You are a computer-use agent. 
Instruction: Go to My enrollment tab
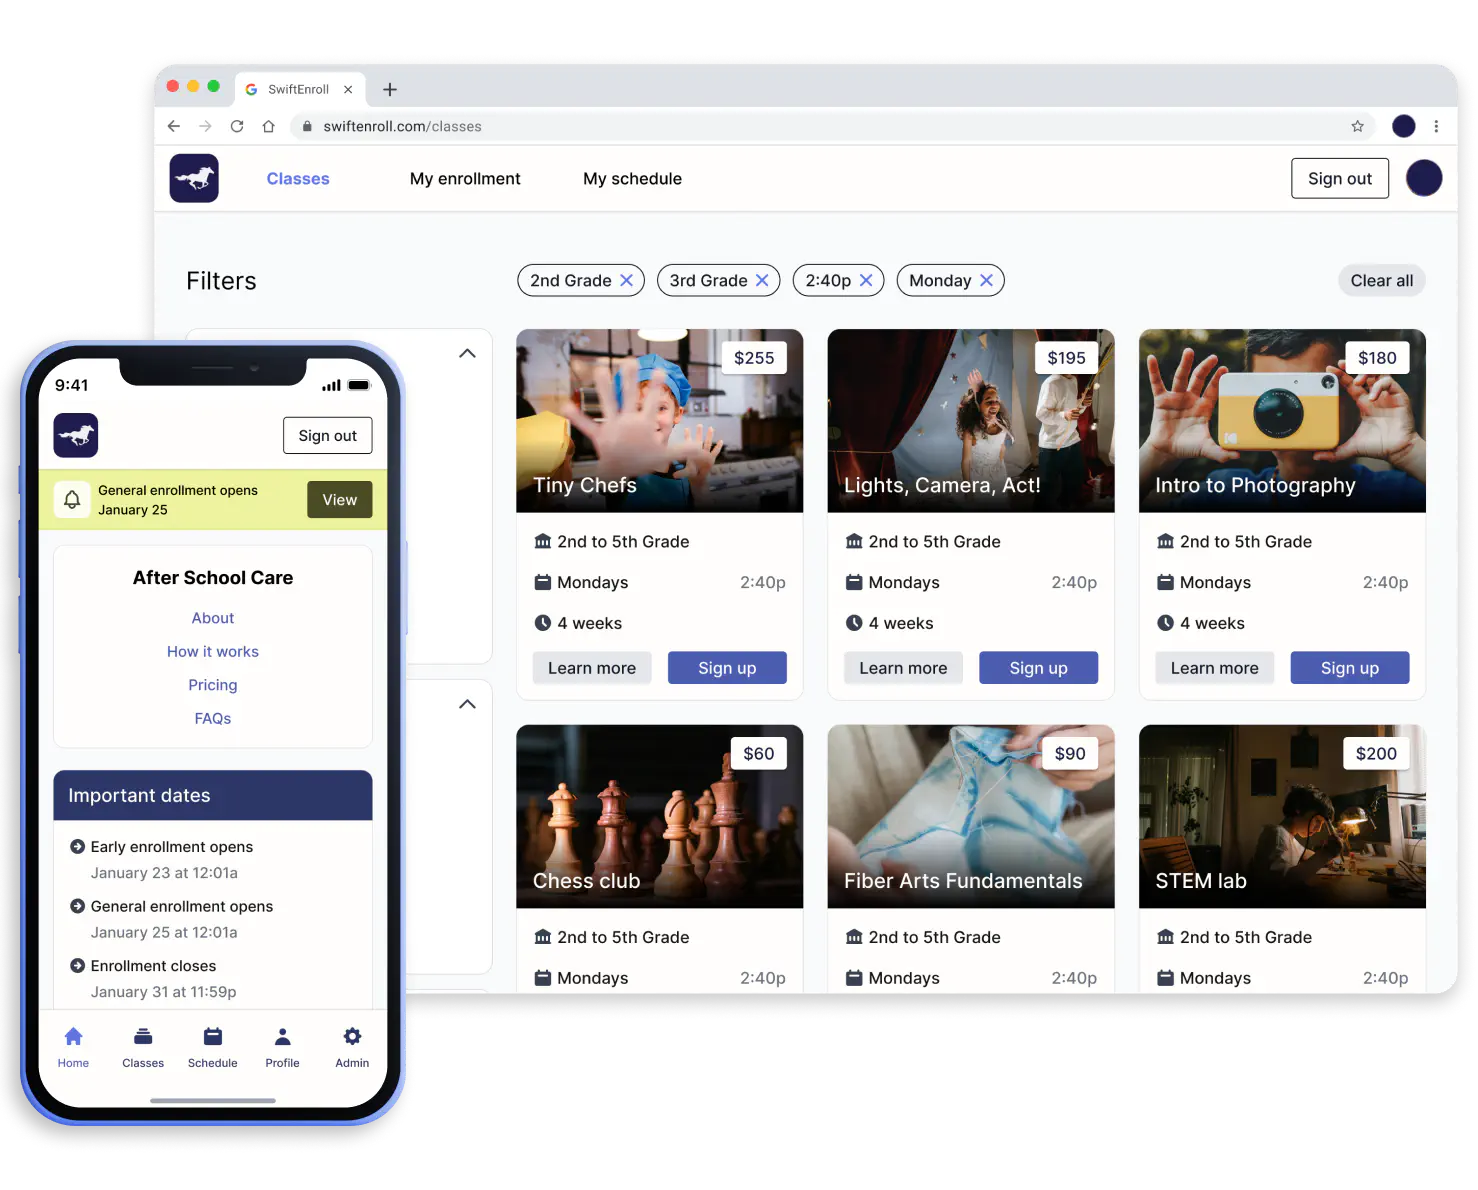tap(465, 179)
